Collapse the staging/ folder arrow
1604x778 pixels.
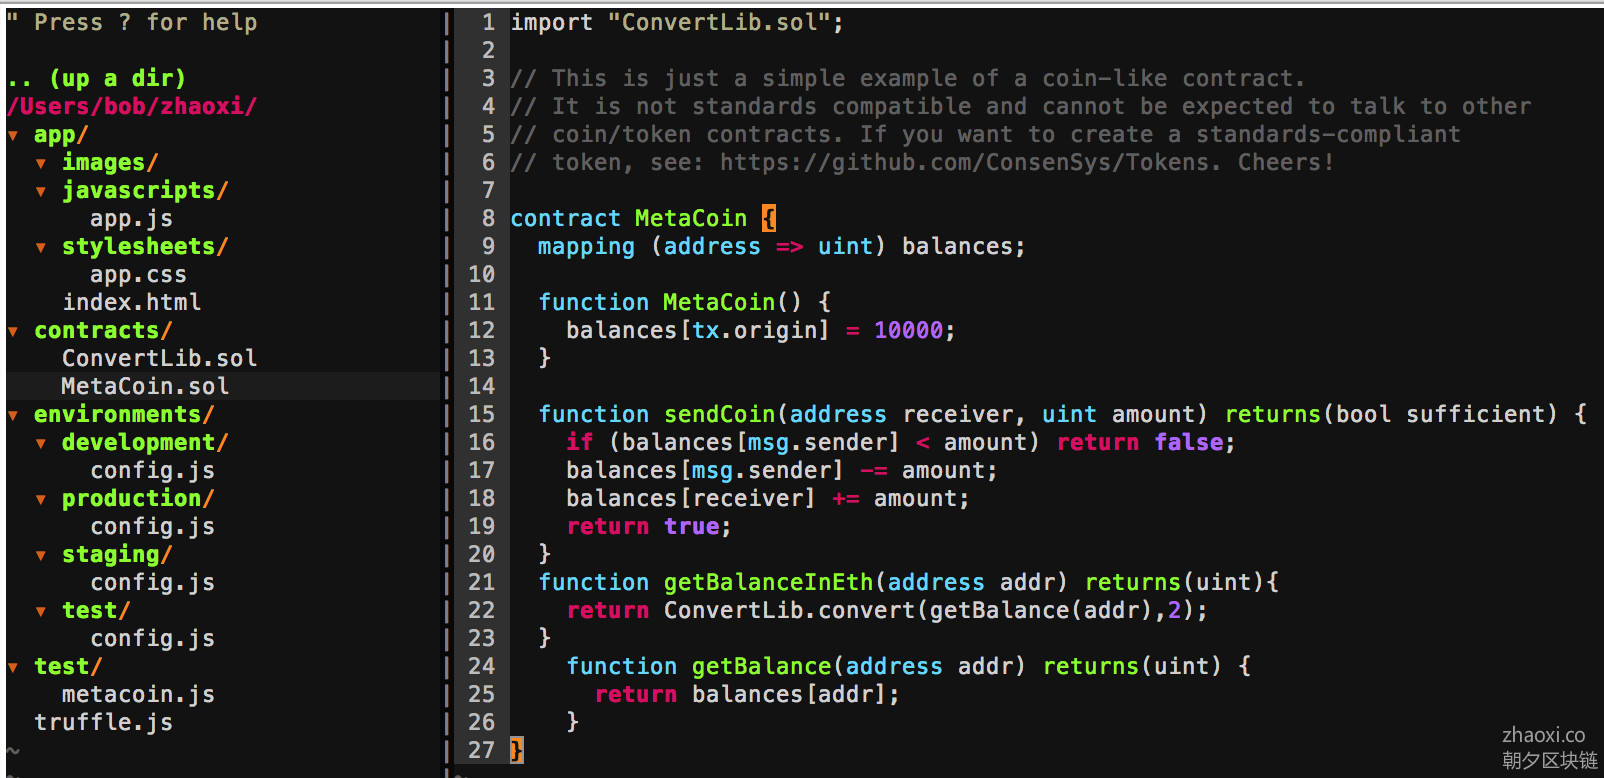[41, 555]
